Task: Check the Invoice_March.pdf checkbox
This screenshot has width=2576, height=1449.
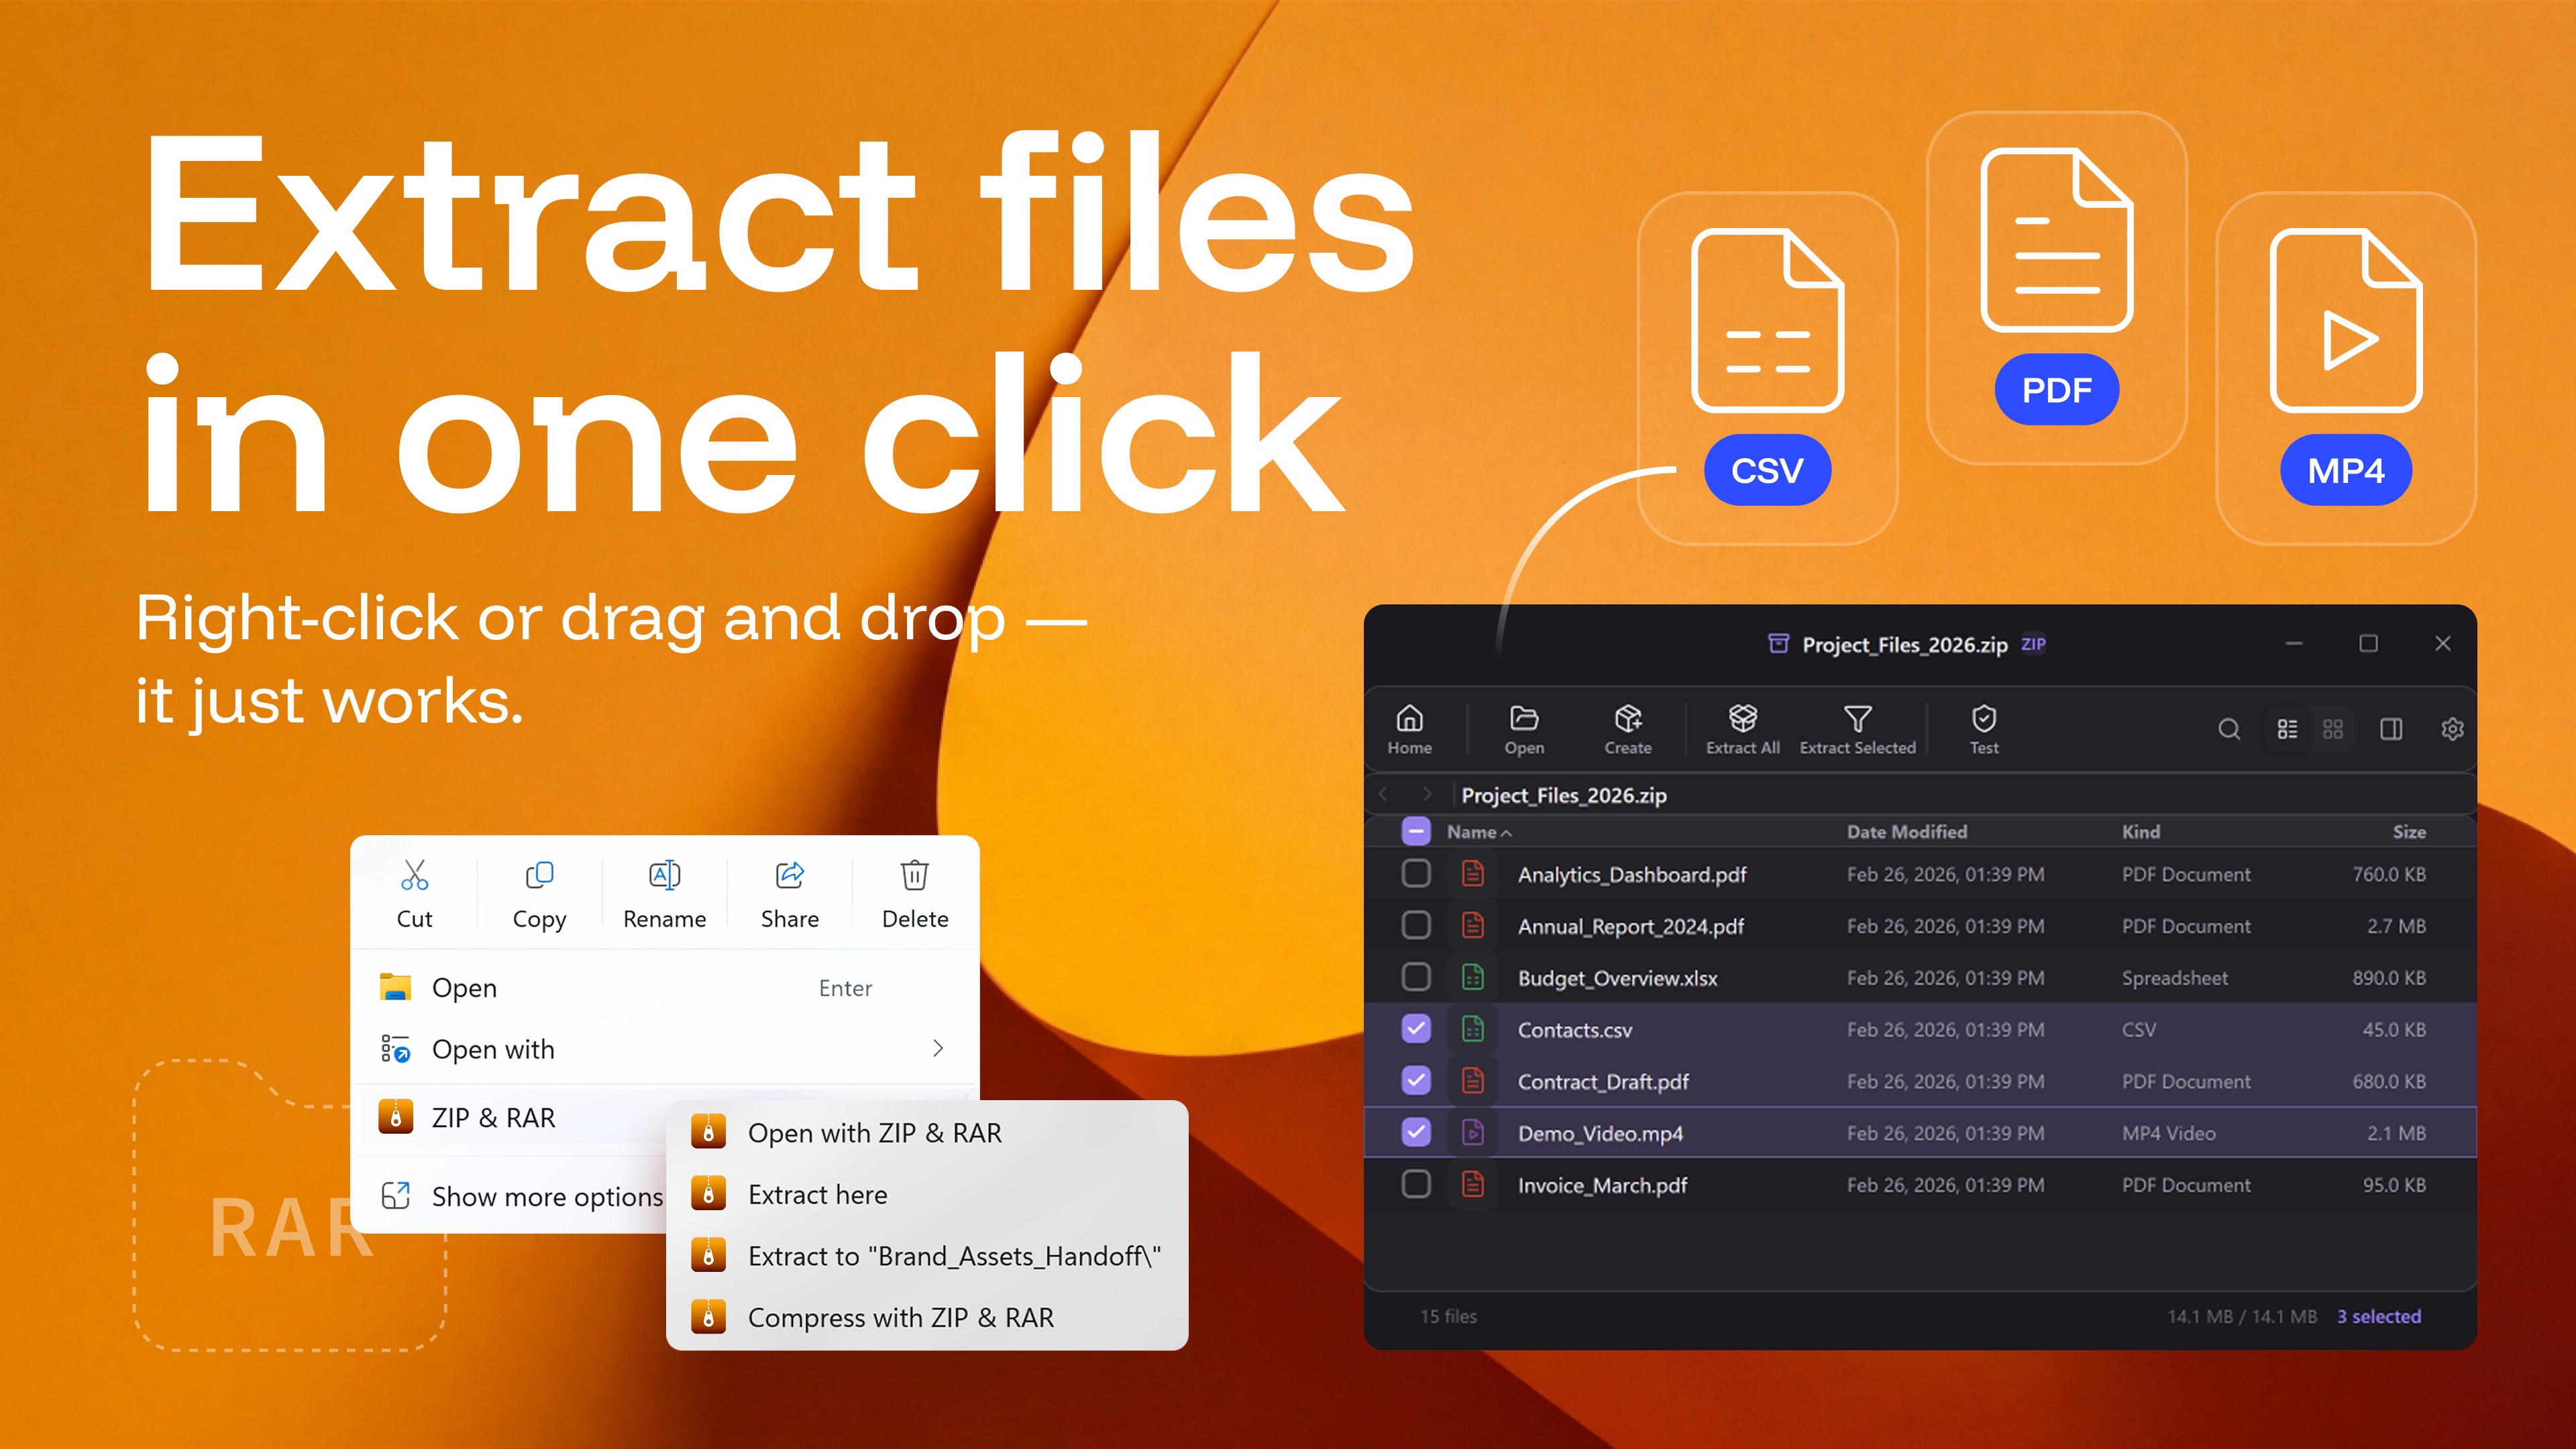Action: 1416,1184
